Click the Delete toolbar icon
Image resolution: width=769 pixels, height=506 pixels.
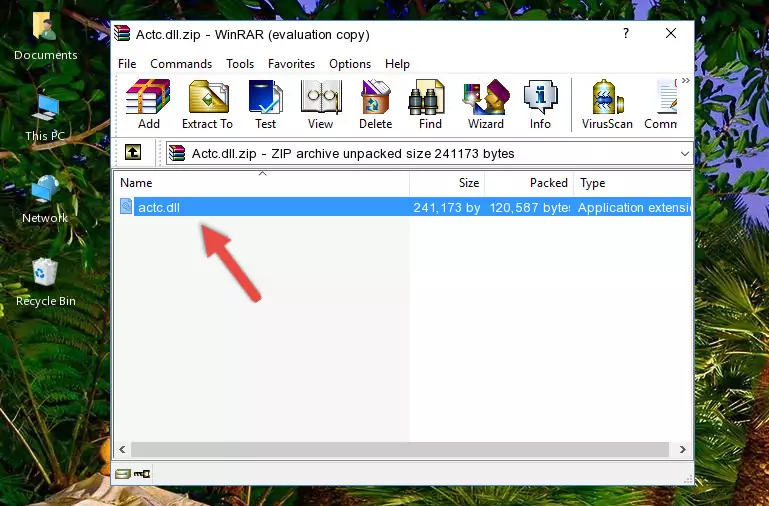(x=376, y=104)
